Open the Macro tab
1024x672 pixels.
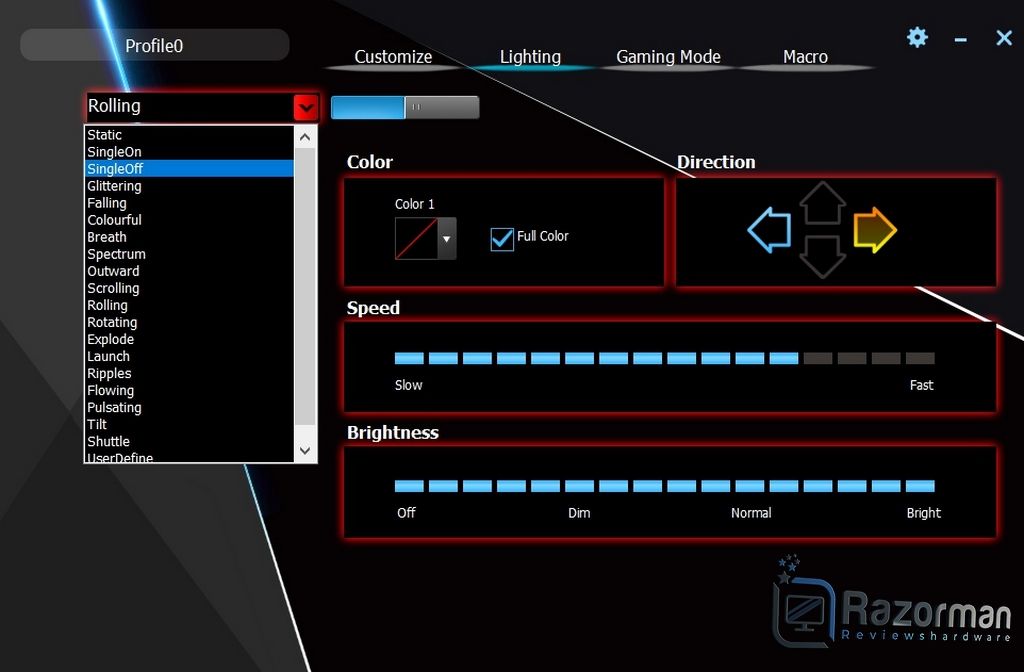805,57
